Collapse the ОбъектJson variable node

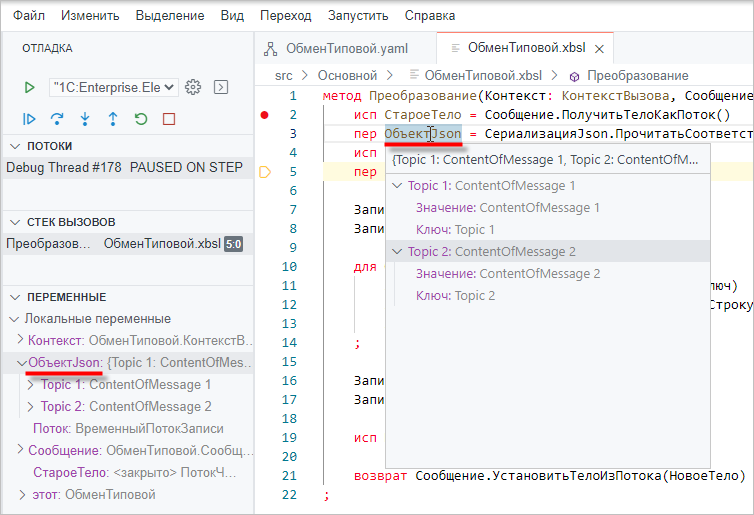click(x=21, y=363)
